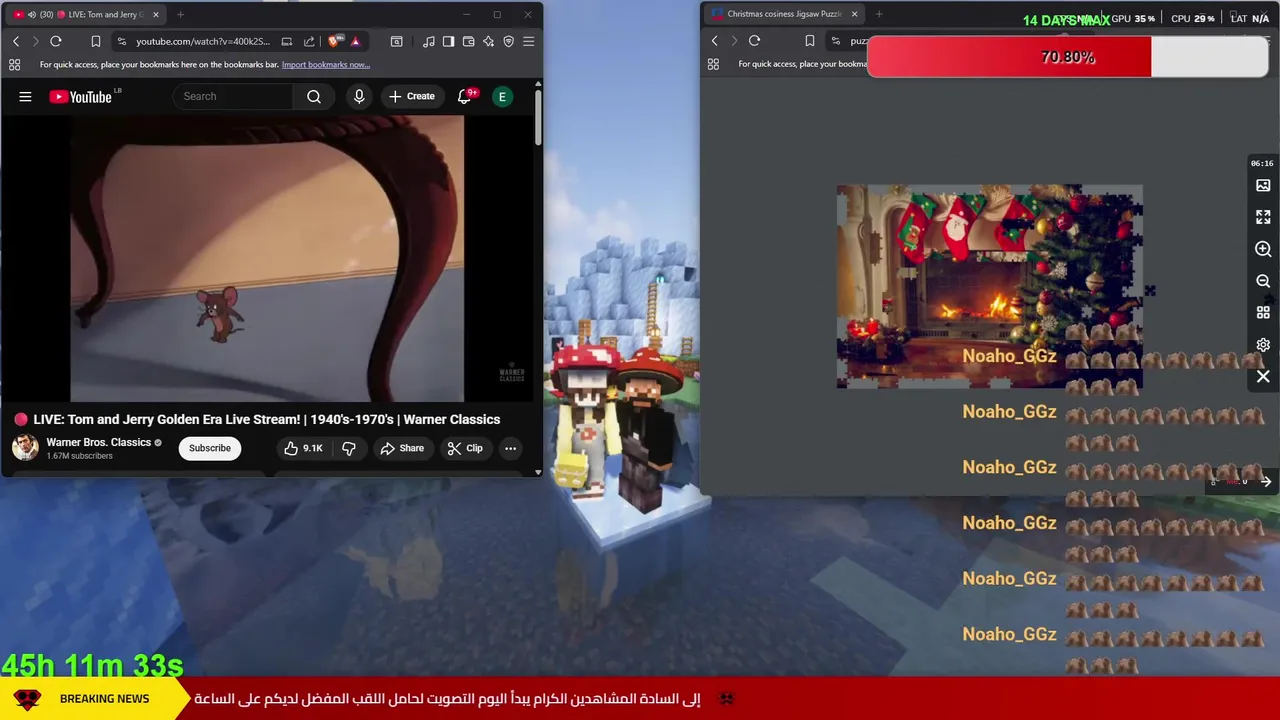The height and width of the screenshot is (720, 1280).
Task: Click the 45h 11m 33s timer text
Action: (92, 665)
